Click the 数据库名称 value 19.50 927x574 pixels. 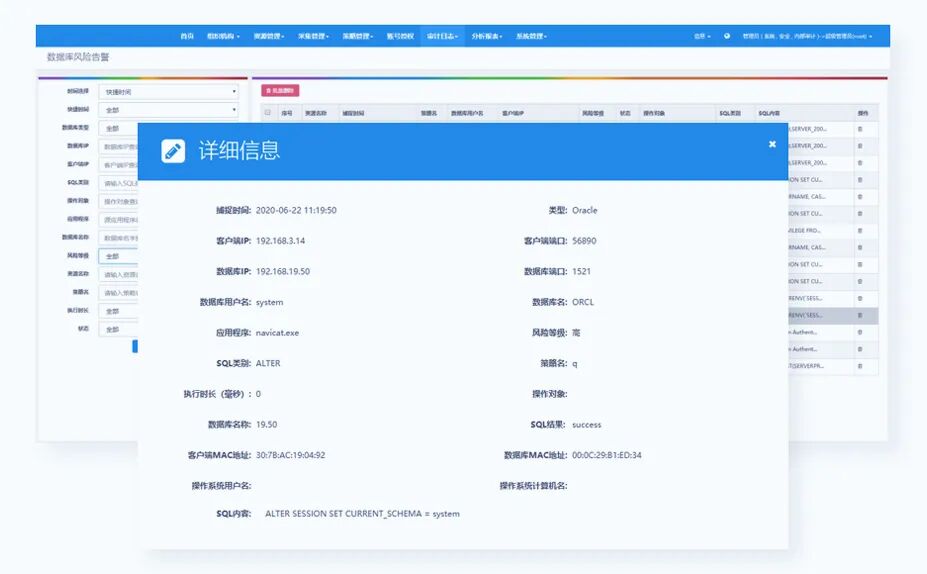point(266,424)
